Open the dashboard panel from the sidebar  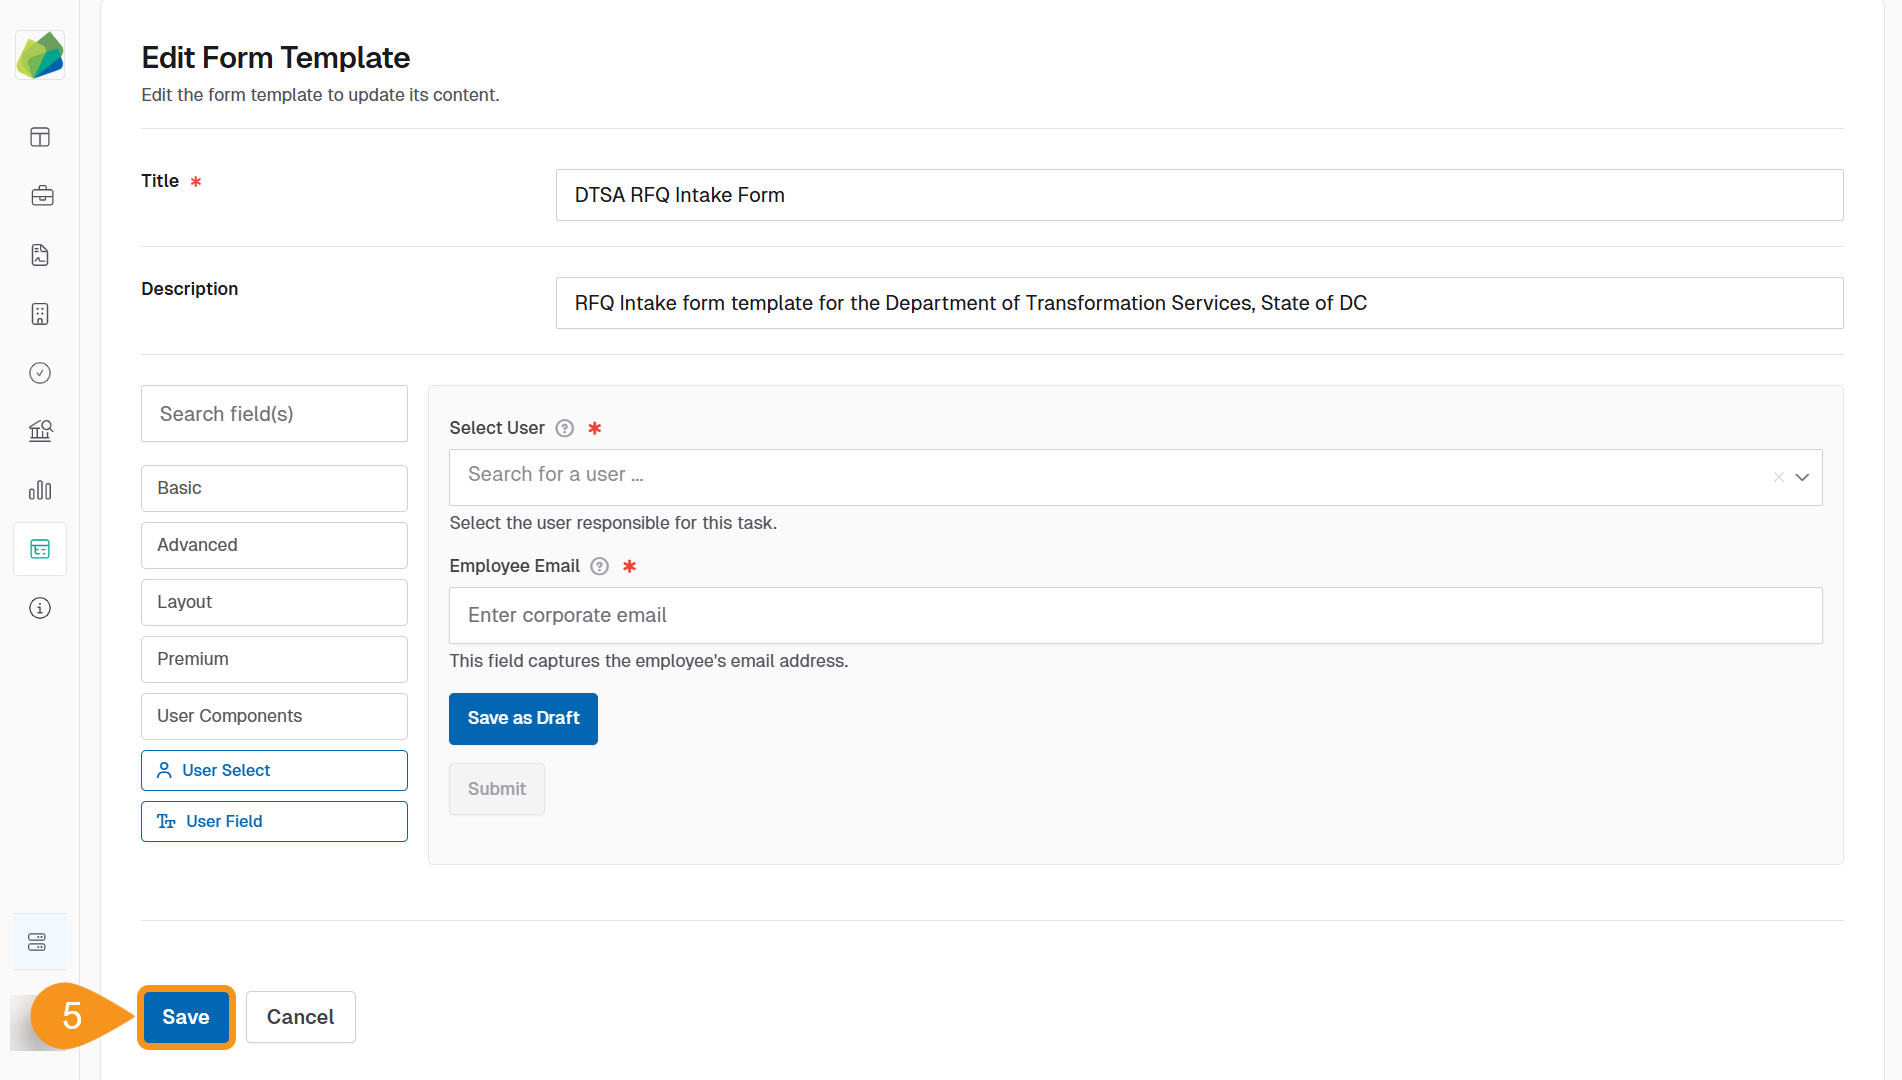pyautogui.click(x=39, y=137)
